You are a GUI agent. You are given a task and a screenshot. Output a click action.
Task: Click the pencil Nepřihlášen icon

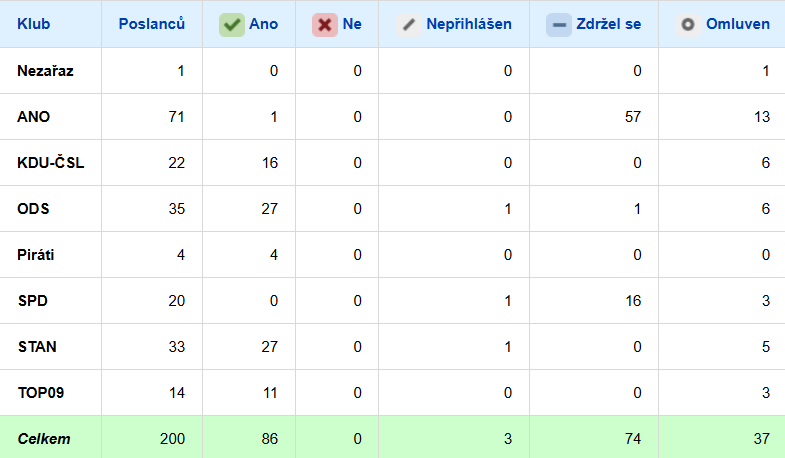click(x=408, y=25)
